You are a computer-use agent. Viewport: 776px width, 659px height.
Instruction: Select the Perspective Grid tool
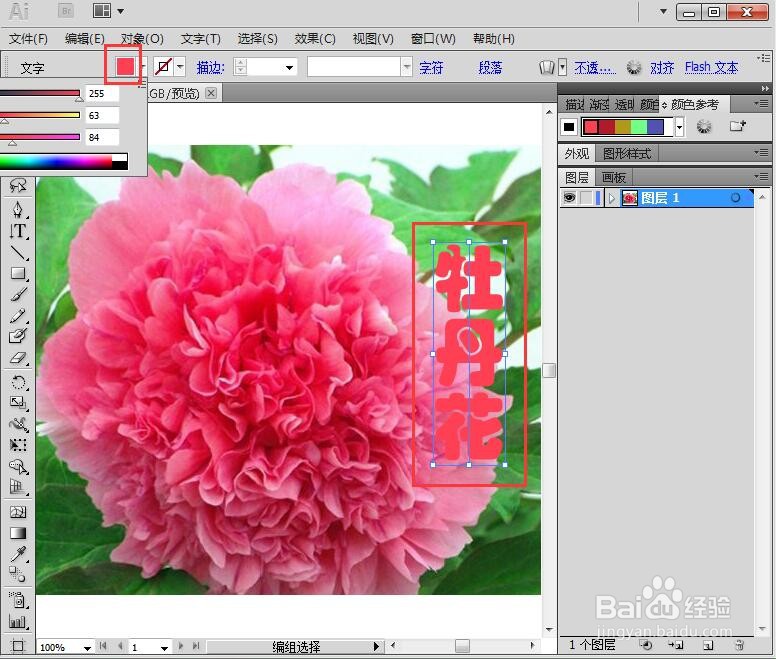(x=18, y=487)
